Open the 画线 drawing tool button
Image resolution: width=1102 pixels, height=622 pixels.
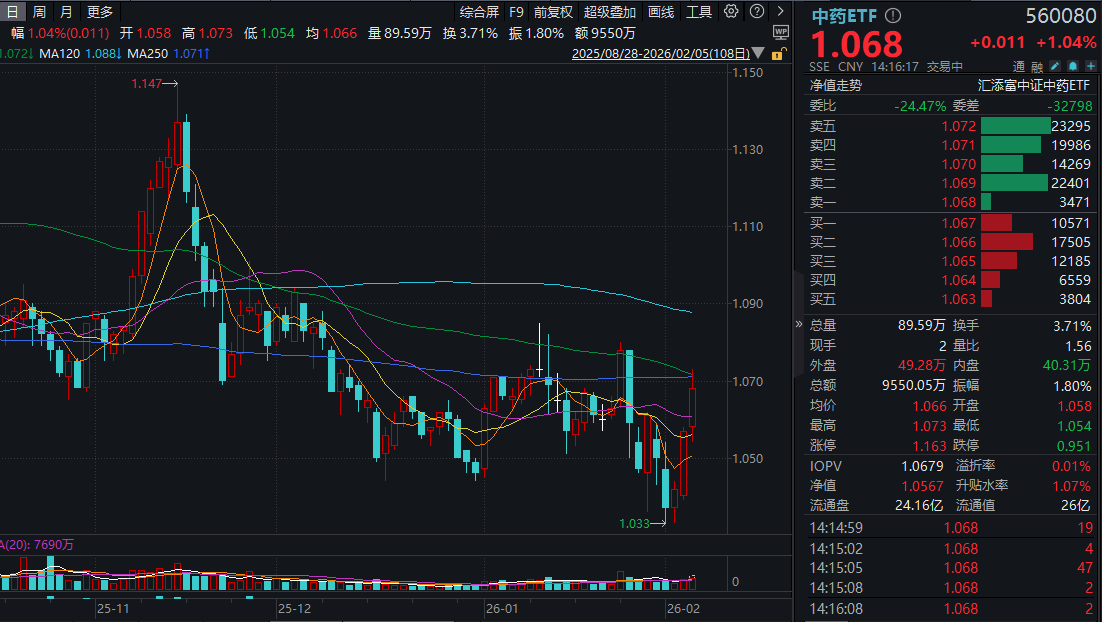[x=660, y=12]
